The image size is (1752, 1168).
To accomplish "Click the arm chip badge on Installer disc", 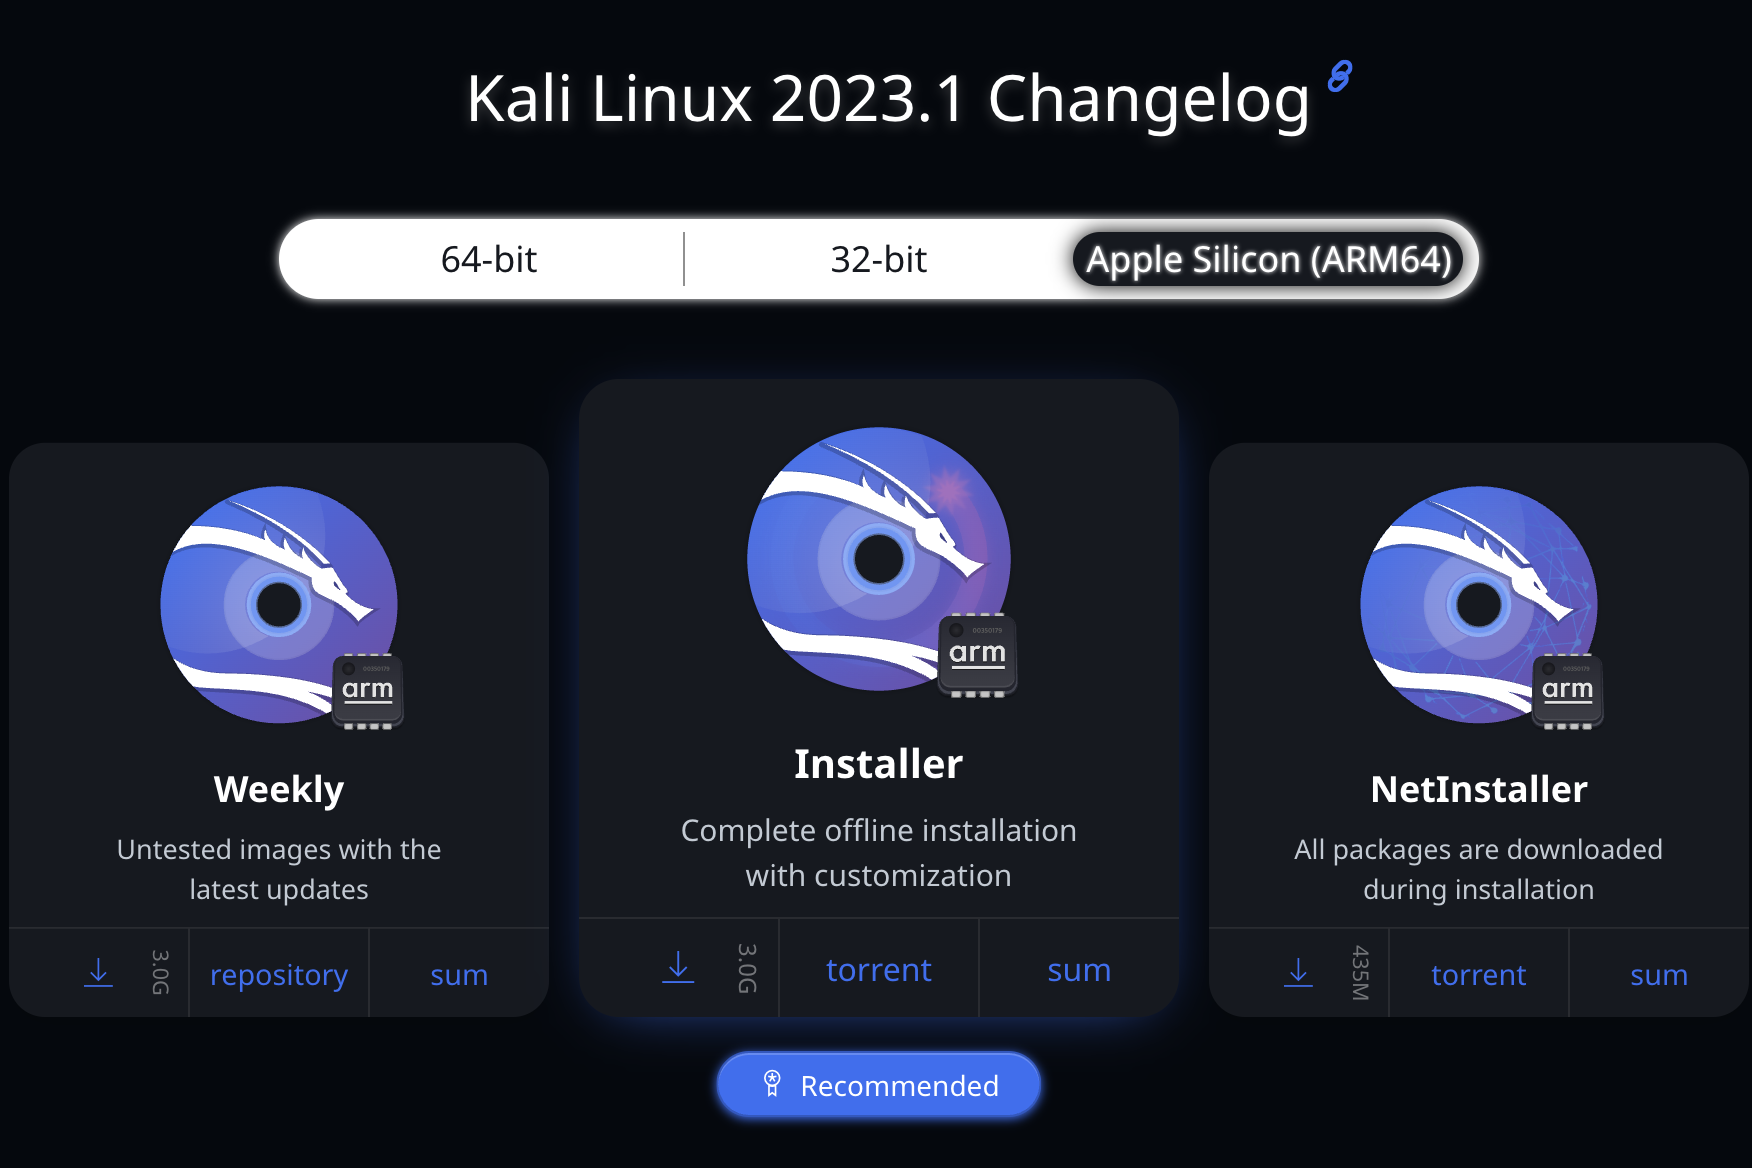I will point(978,655).
